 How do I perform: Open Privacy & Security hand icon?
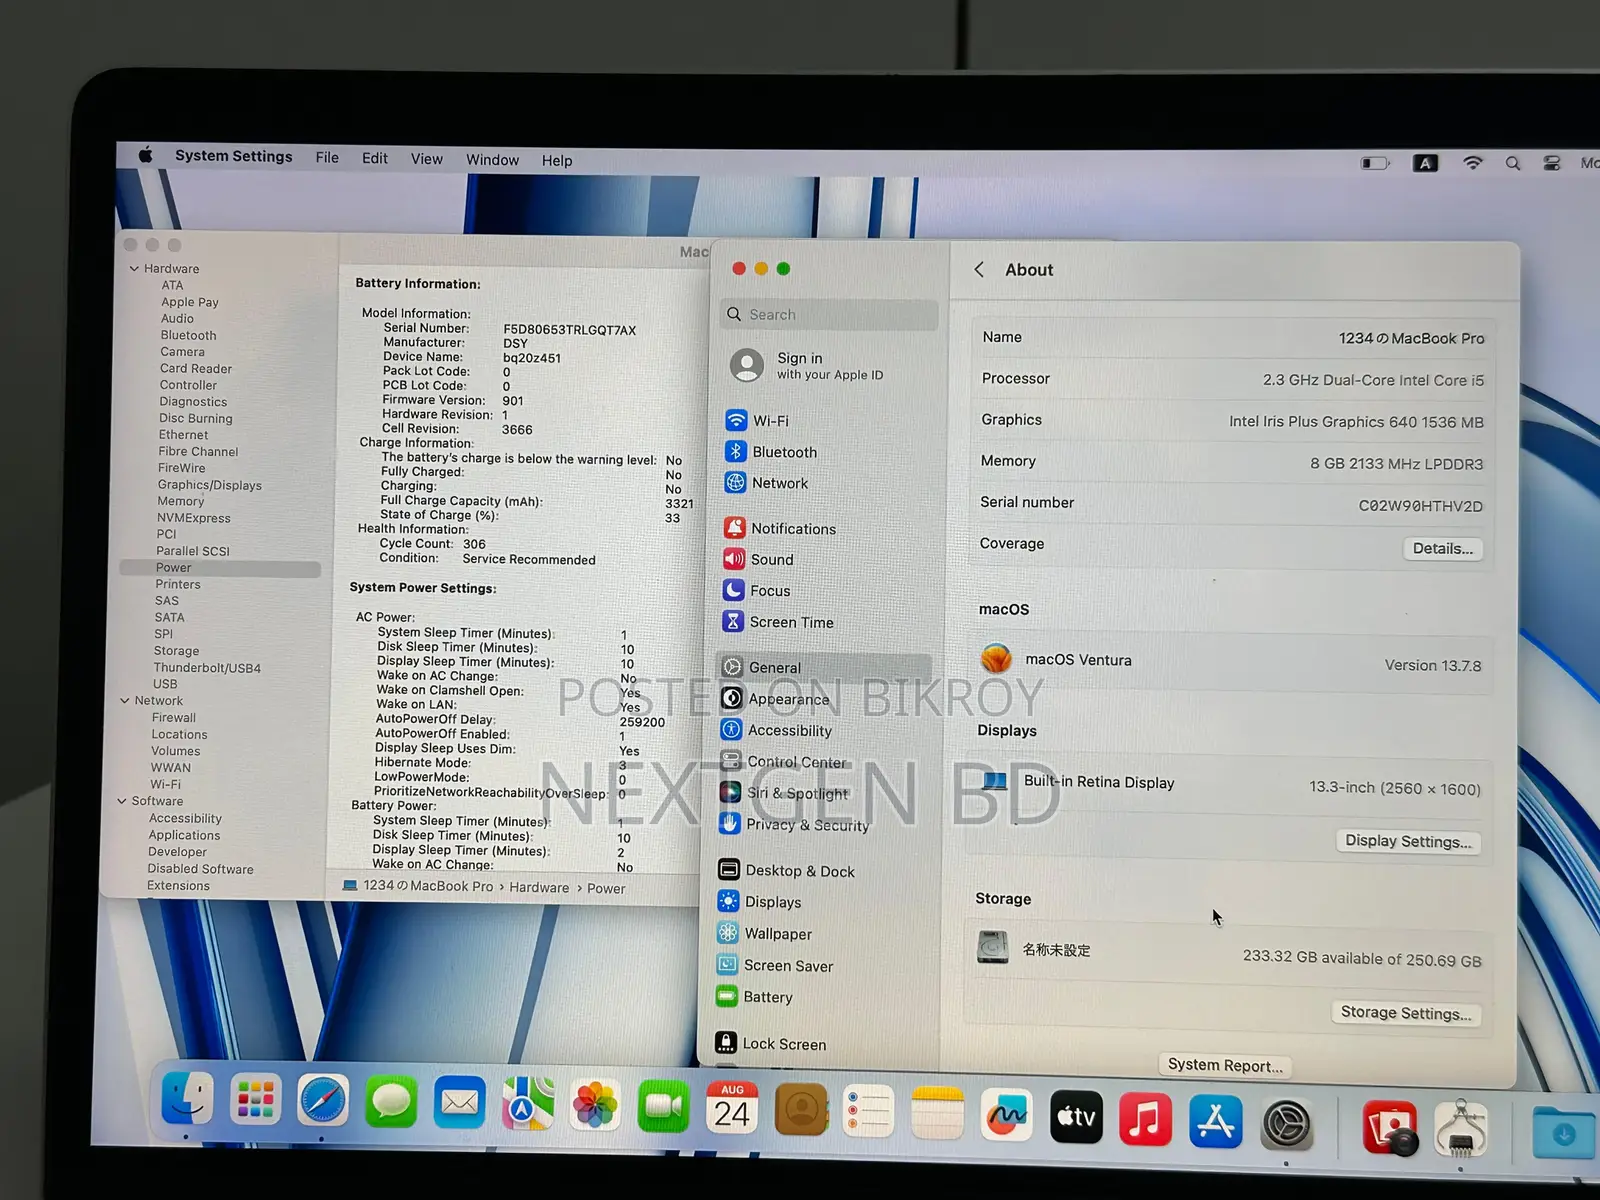point(730,823)
